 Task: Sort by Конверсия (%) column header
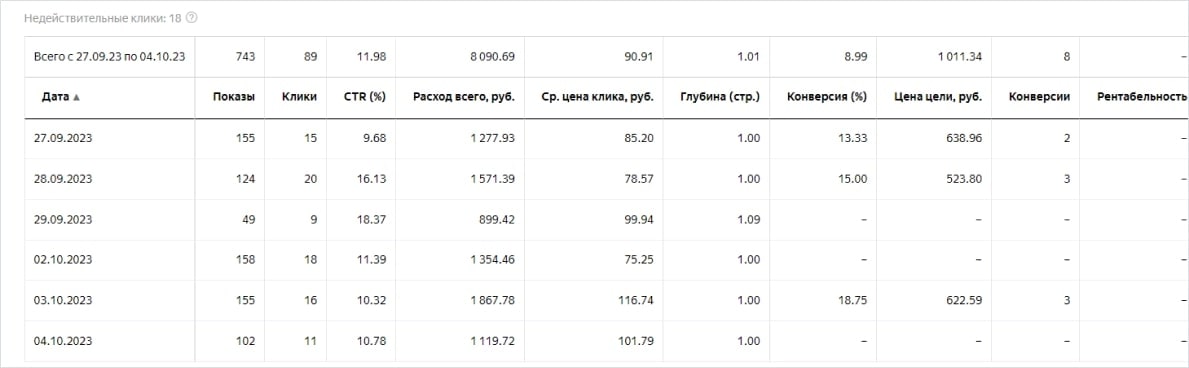click(x=827, y=97)
